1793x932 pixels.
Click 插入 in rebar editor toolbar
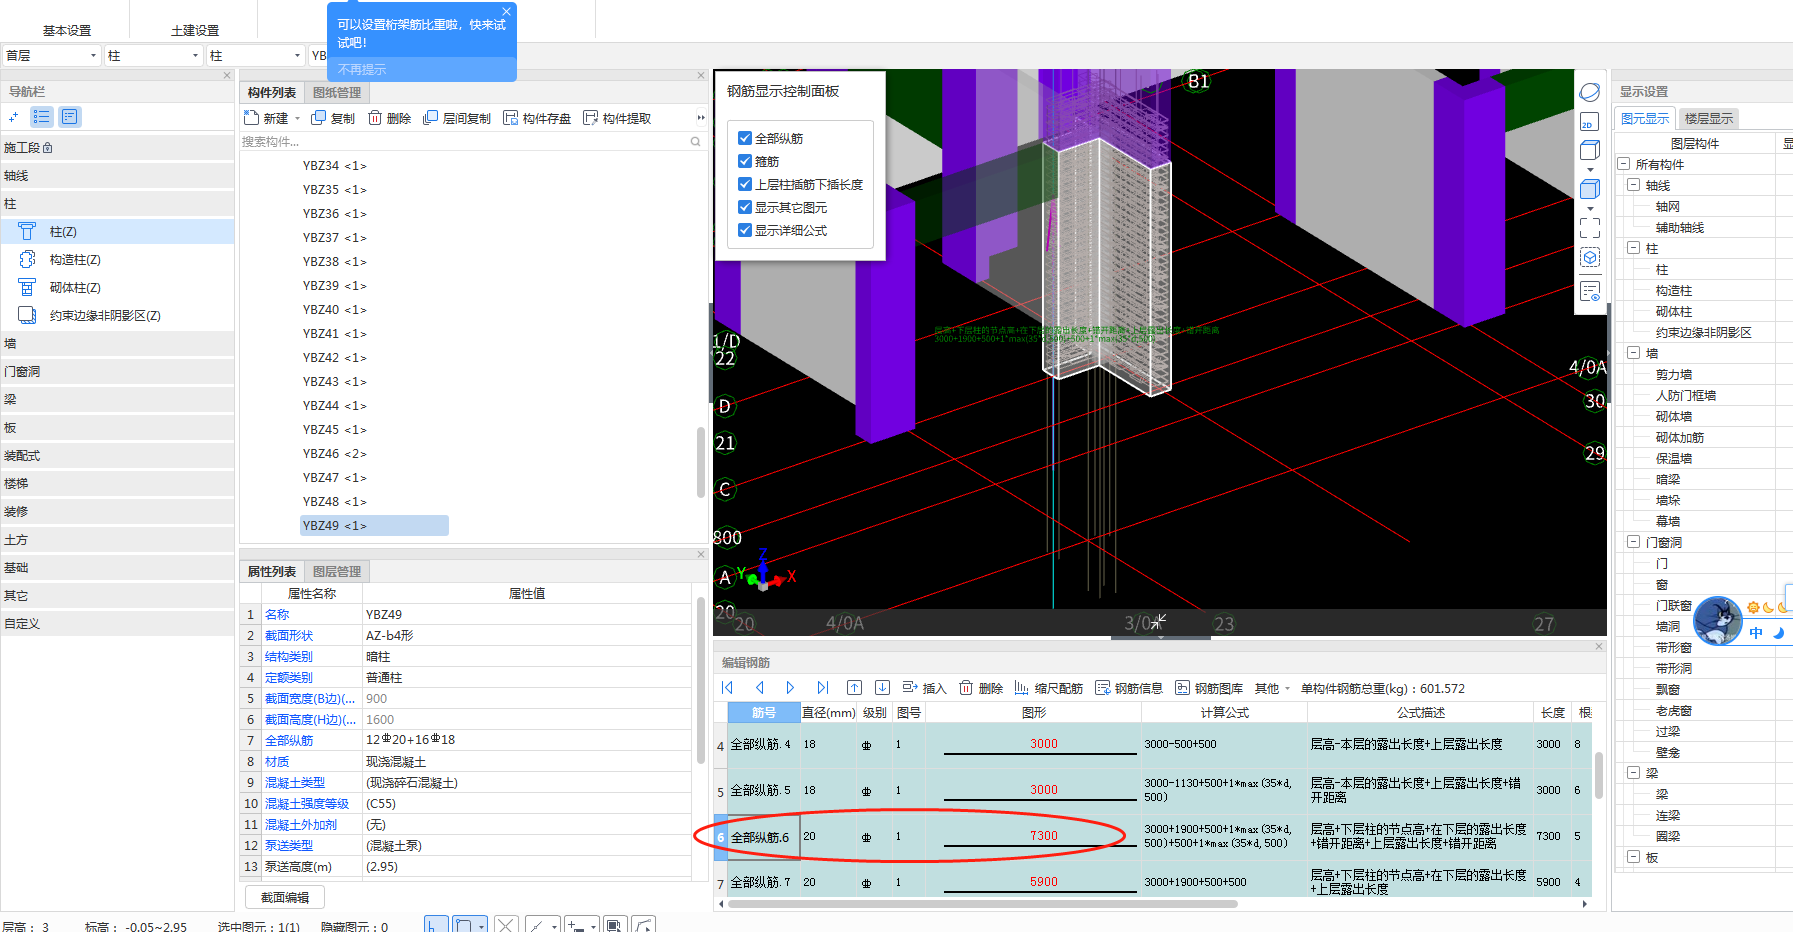tap(924, 688)
